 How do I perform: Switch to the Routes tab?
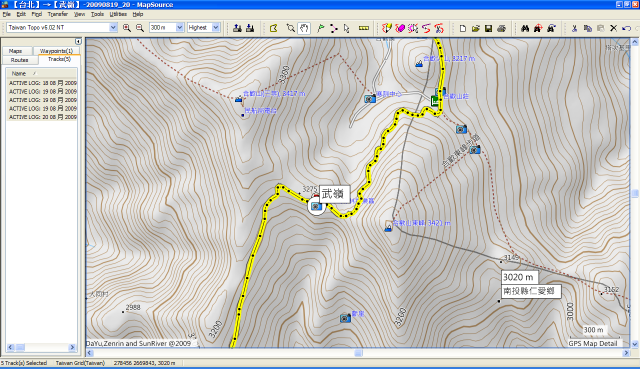point(20,60)
